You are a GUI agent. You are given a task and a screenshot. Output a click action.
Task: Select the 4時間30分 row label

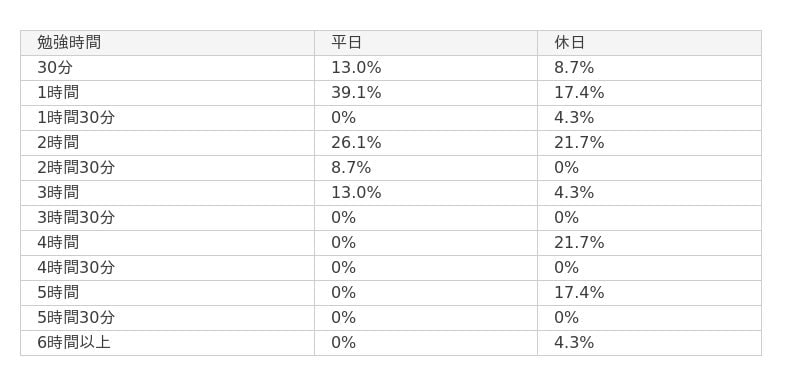[76, 268]
